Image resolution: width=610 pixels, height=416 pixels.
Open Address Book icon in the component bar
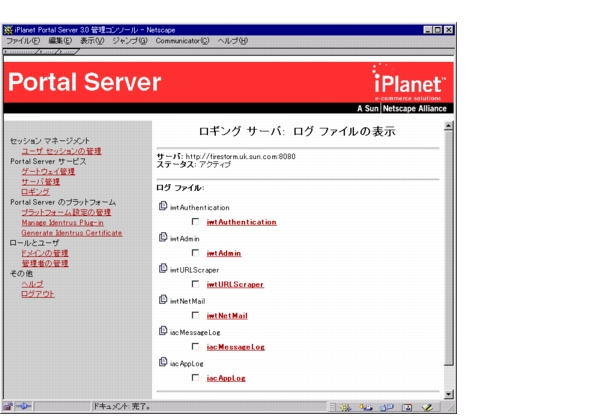(407, 407)
